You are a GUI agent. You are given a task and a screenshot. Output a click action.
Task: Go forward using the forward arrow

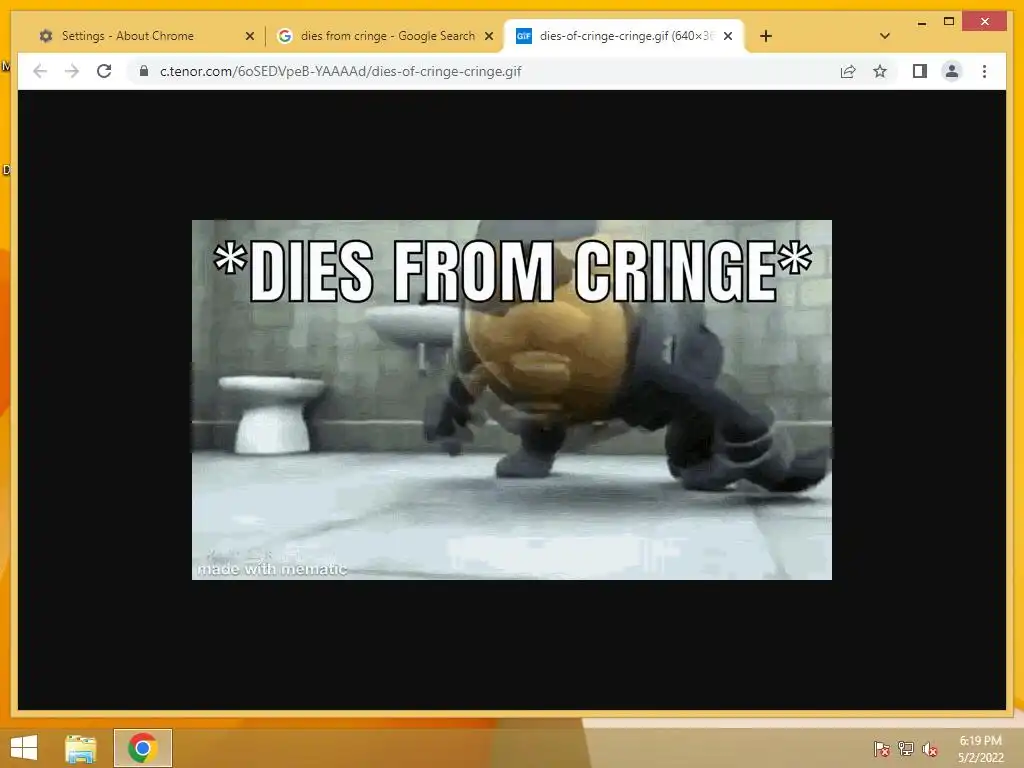(x=72, y=71)
